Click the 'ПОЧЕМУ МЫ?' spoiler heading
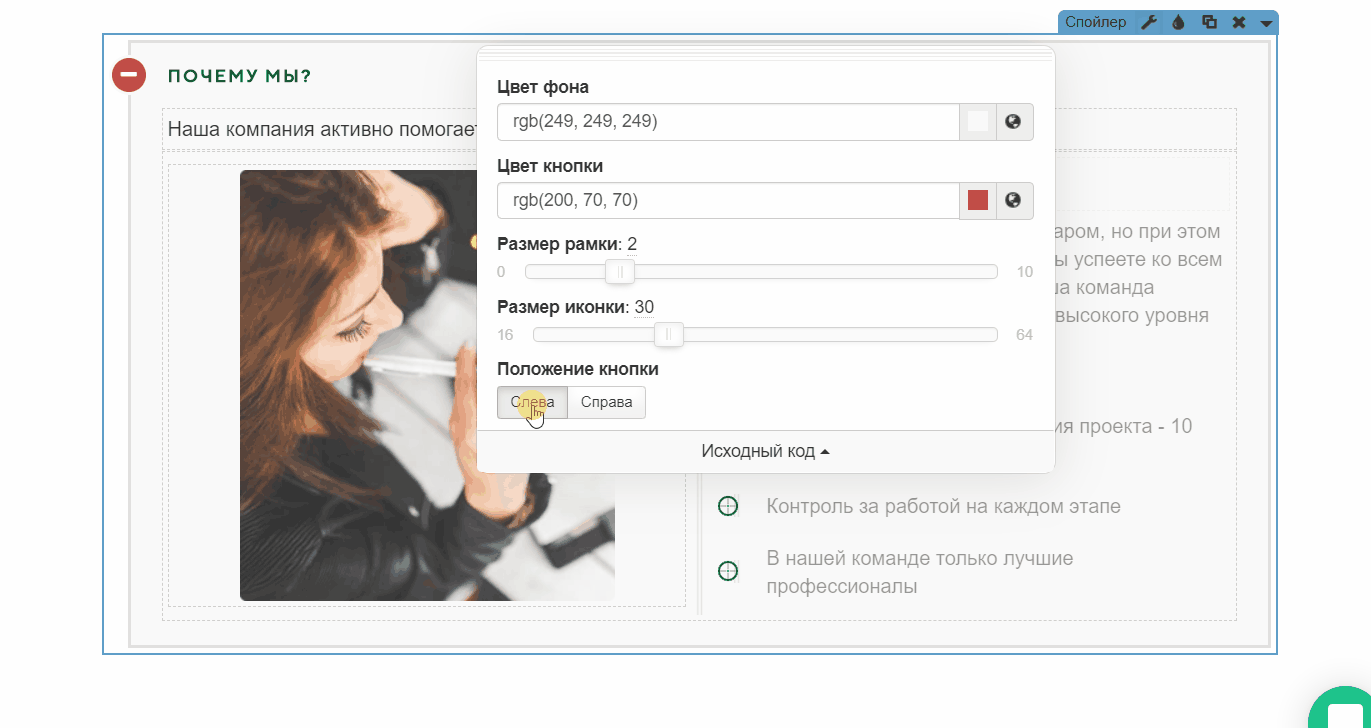 (240, 77)
